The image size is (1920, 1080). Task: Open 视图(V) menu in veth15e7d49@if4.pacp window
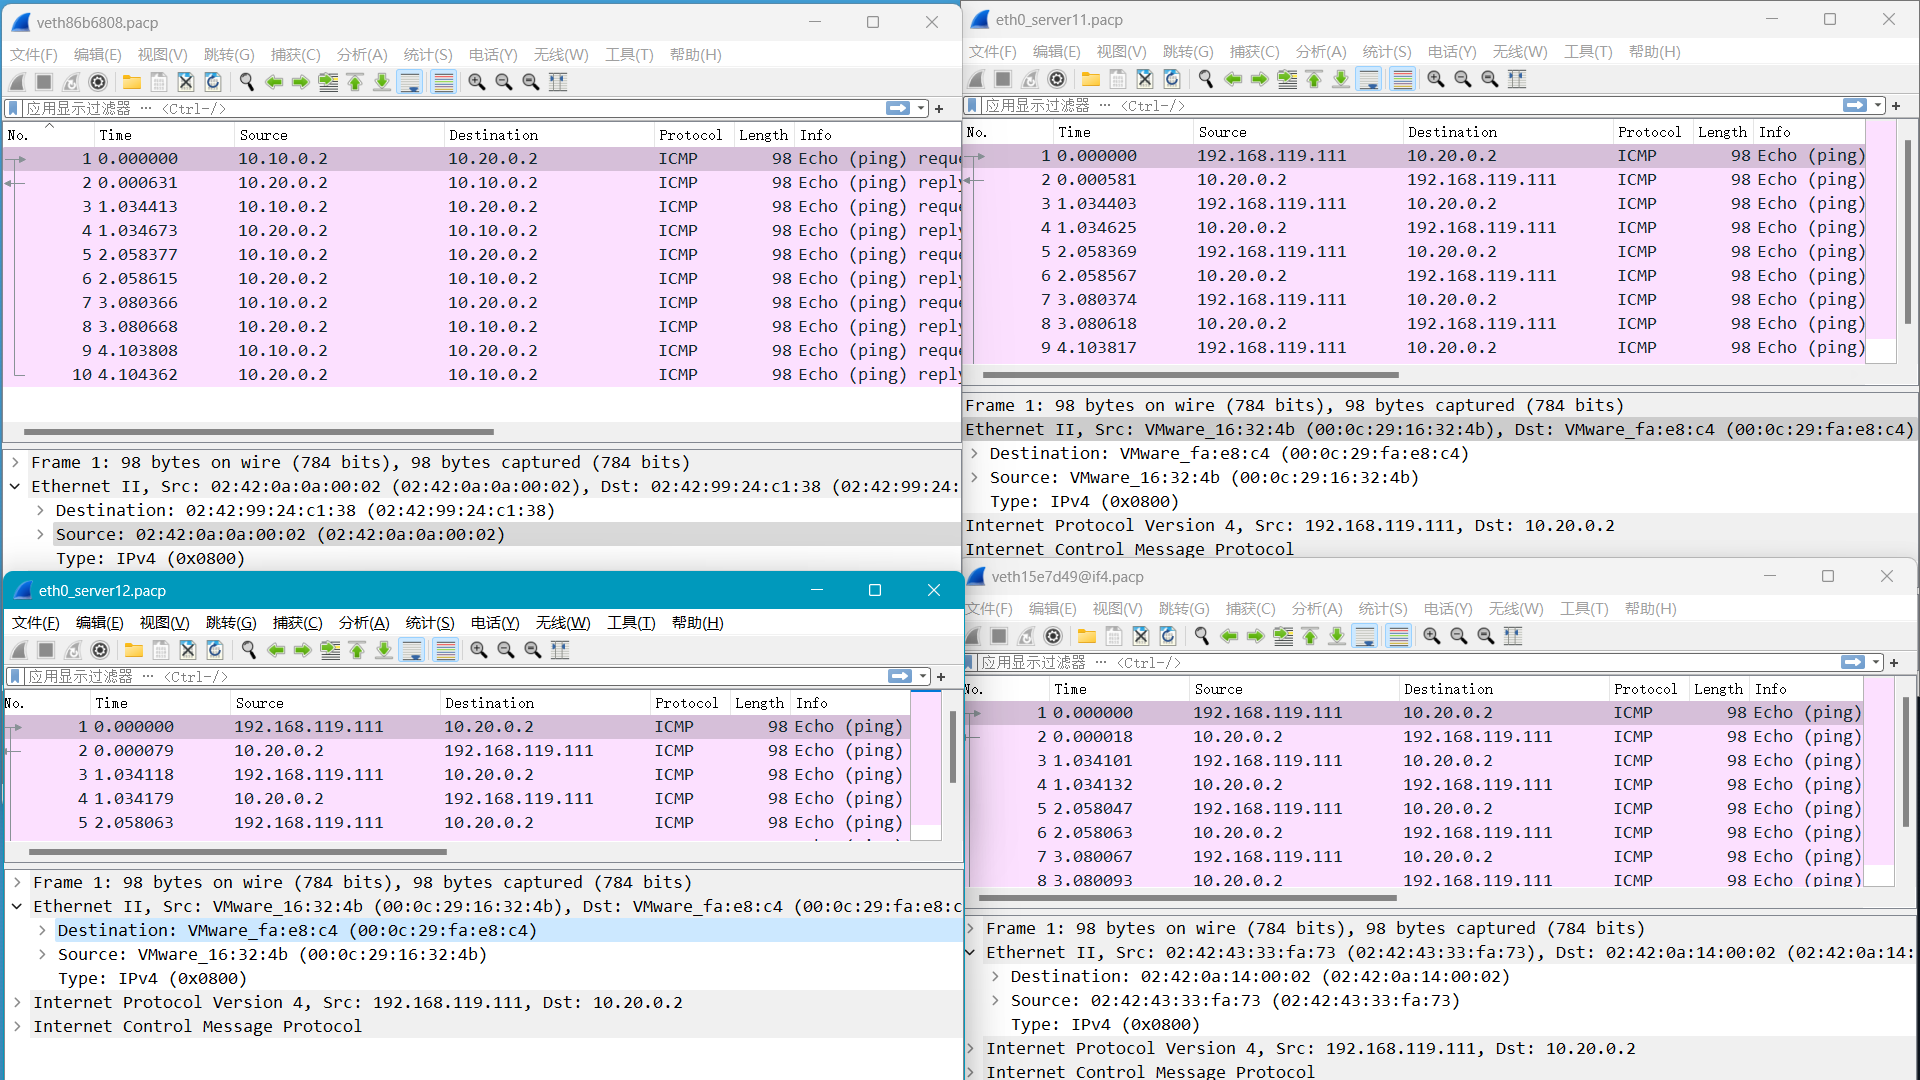[x=1118, y=609]
